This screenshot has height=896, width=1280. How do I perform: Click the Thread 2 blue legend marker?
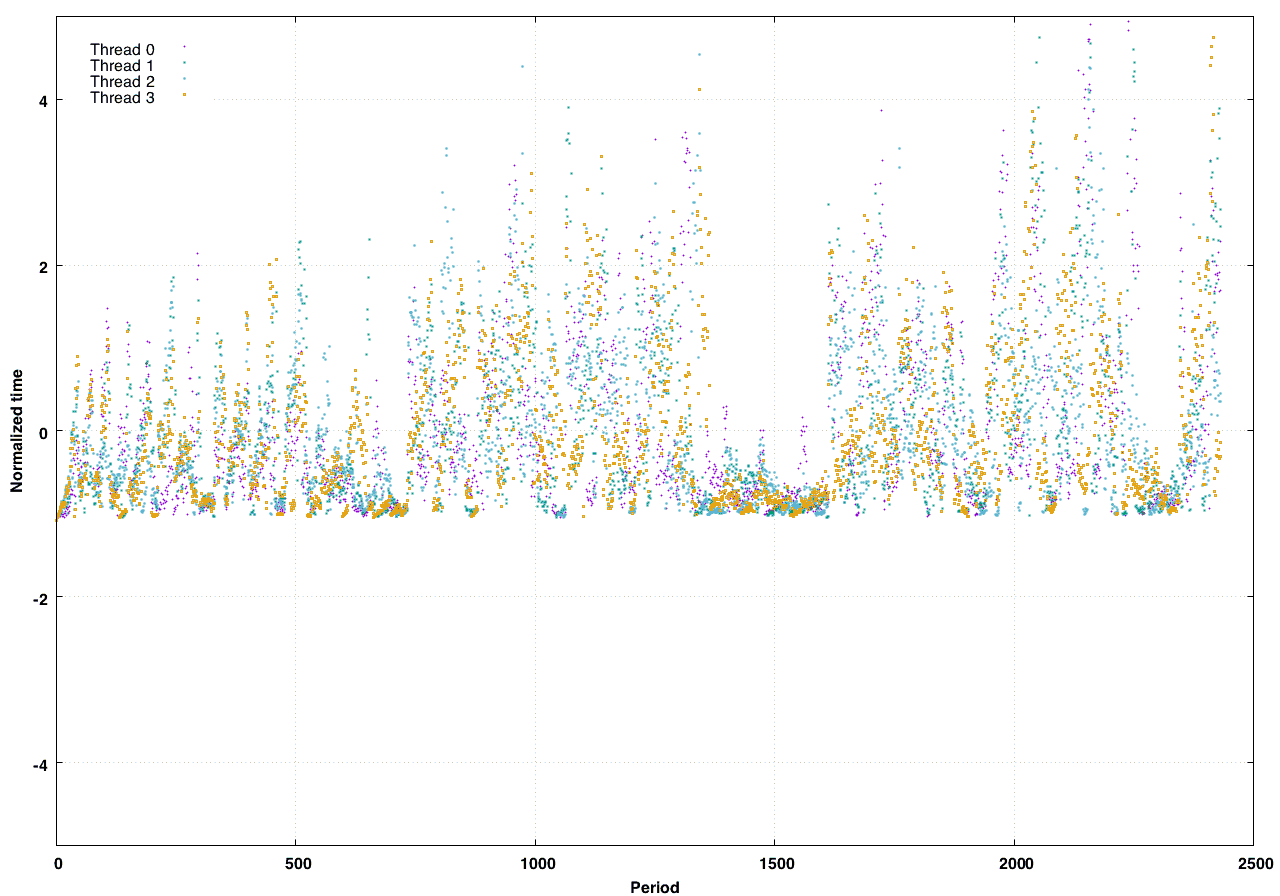click(x=185, y=79)
